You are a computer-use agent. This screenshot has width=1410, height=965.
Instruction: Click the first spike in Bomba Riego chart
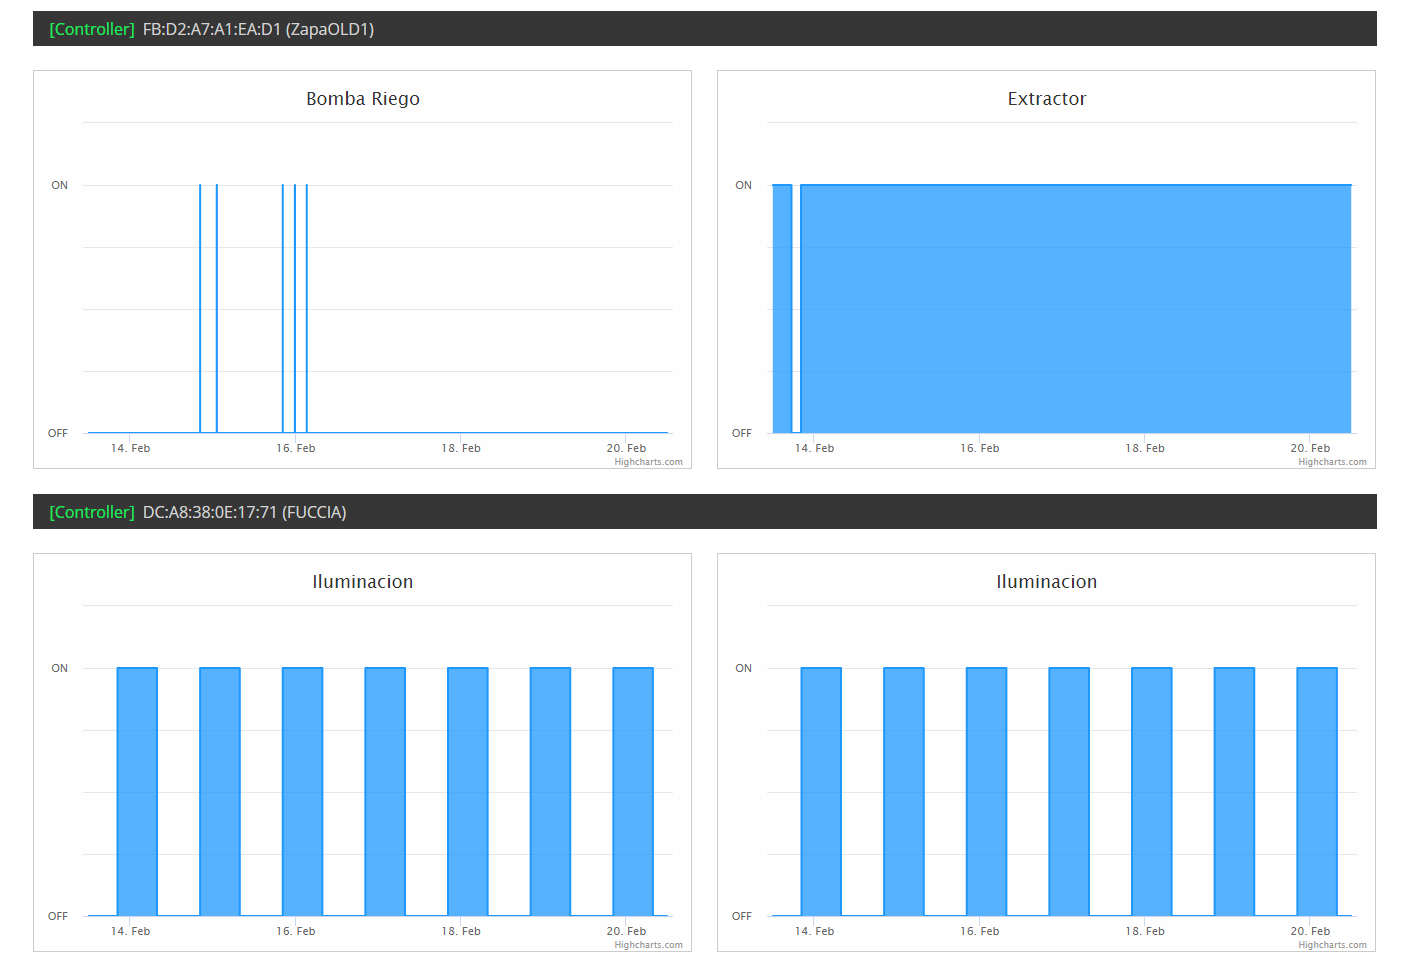point(200,300)
